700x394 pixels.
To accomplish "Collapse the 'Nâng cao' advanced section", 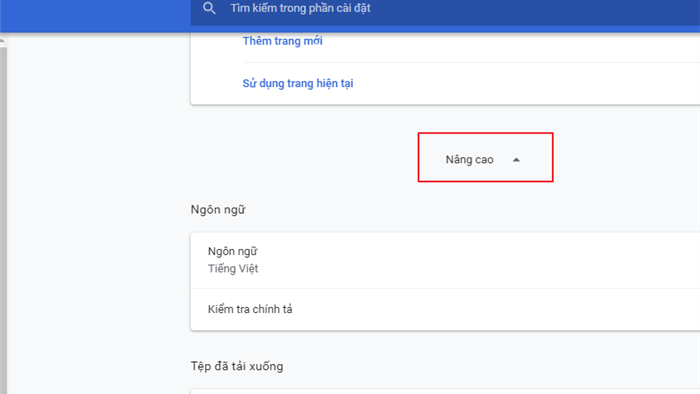I will click(x=485, y=158).
